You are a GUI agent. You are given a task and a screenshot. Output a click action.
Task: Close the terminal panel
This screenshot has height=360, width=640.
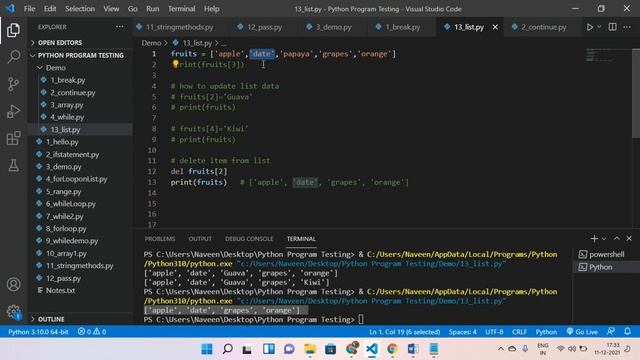(629, 238)
